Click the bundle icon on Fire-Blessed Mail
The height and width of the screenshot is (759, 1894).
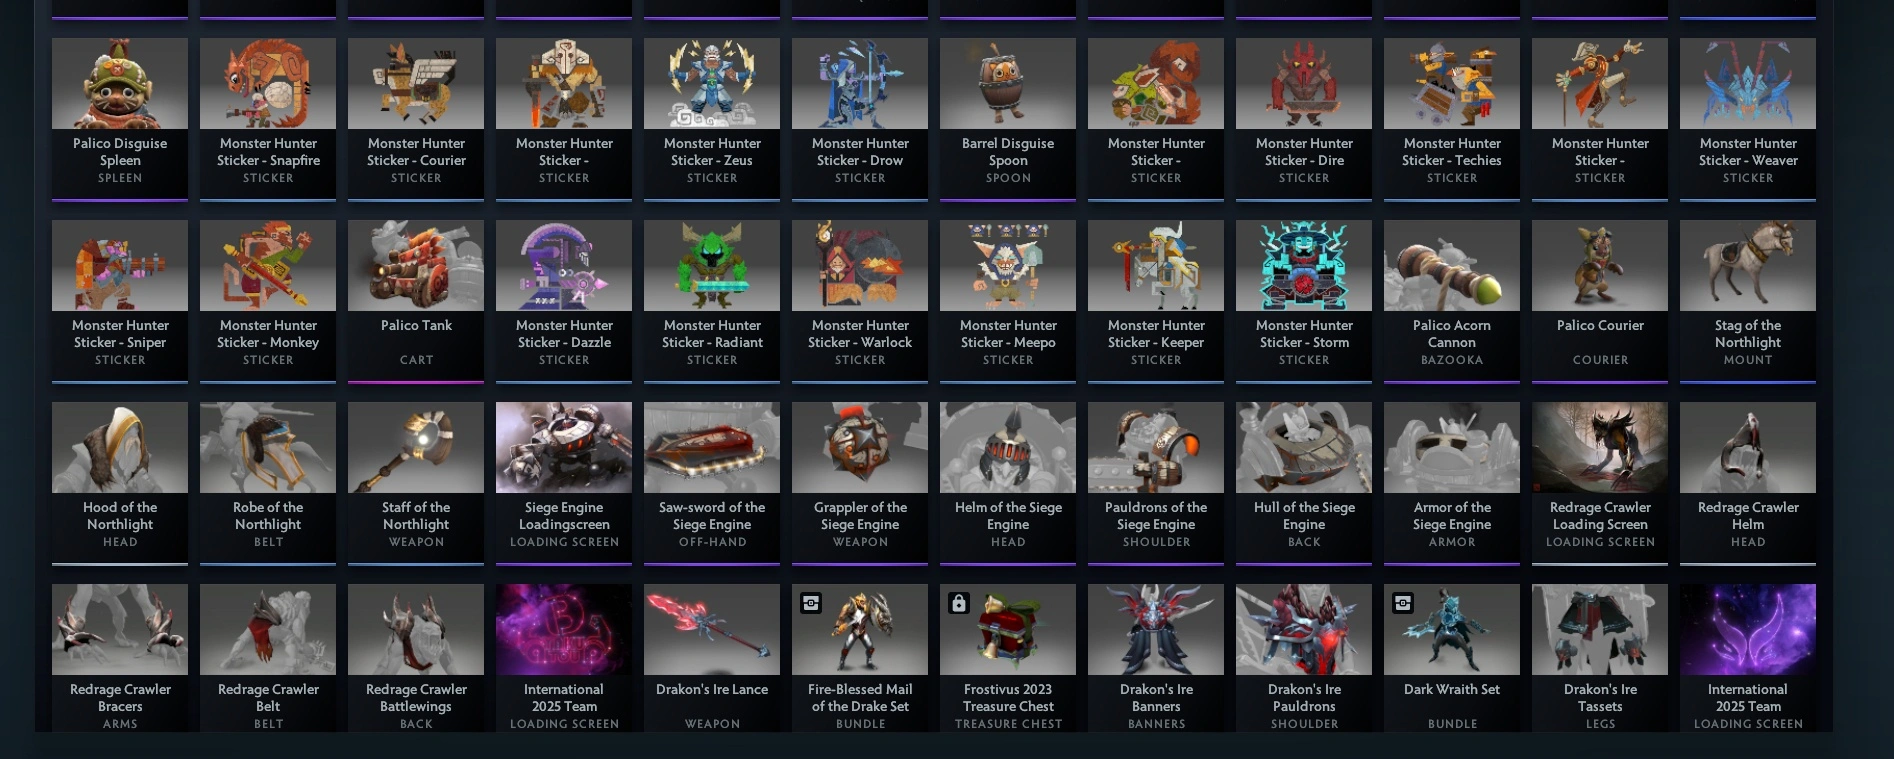(x=811, y=603)
